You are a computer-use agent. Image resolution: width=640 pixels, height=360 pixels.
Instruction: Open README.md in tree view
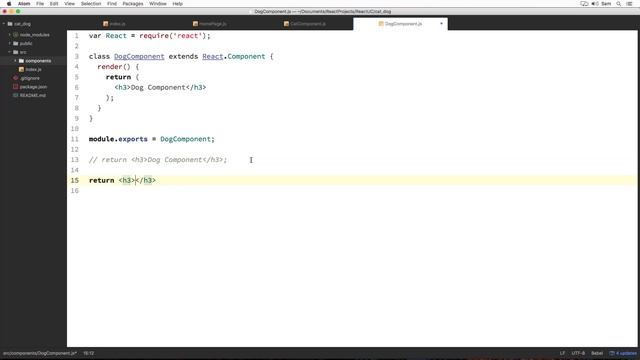coord(33,95)
